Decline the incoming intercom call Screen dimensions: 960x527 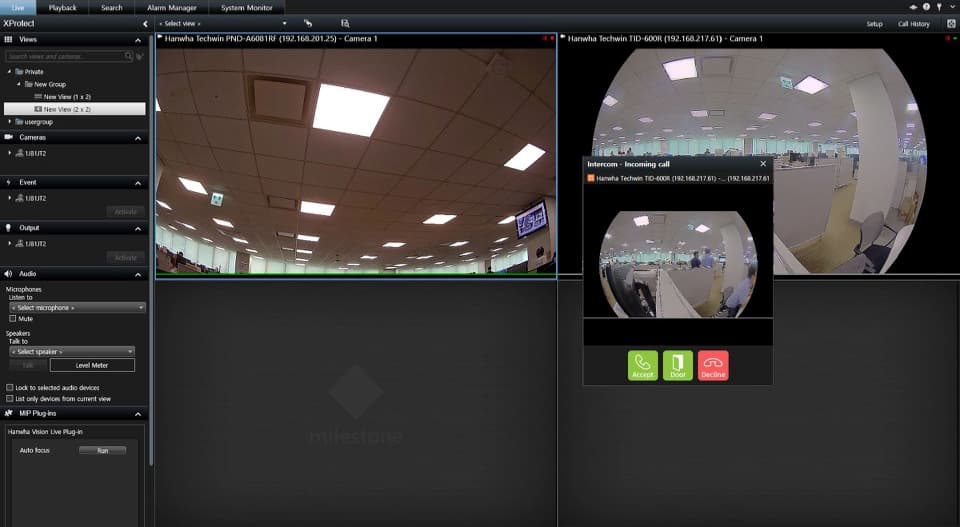coord(713,365)
